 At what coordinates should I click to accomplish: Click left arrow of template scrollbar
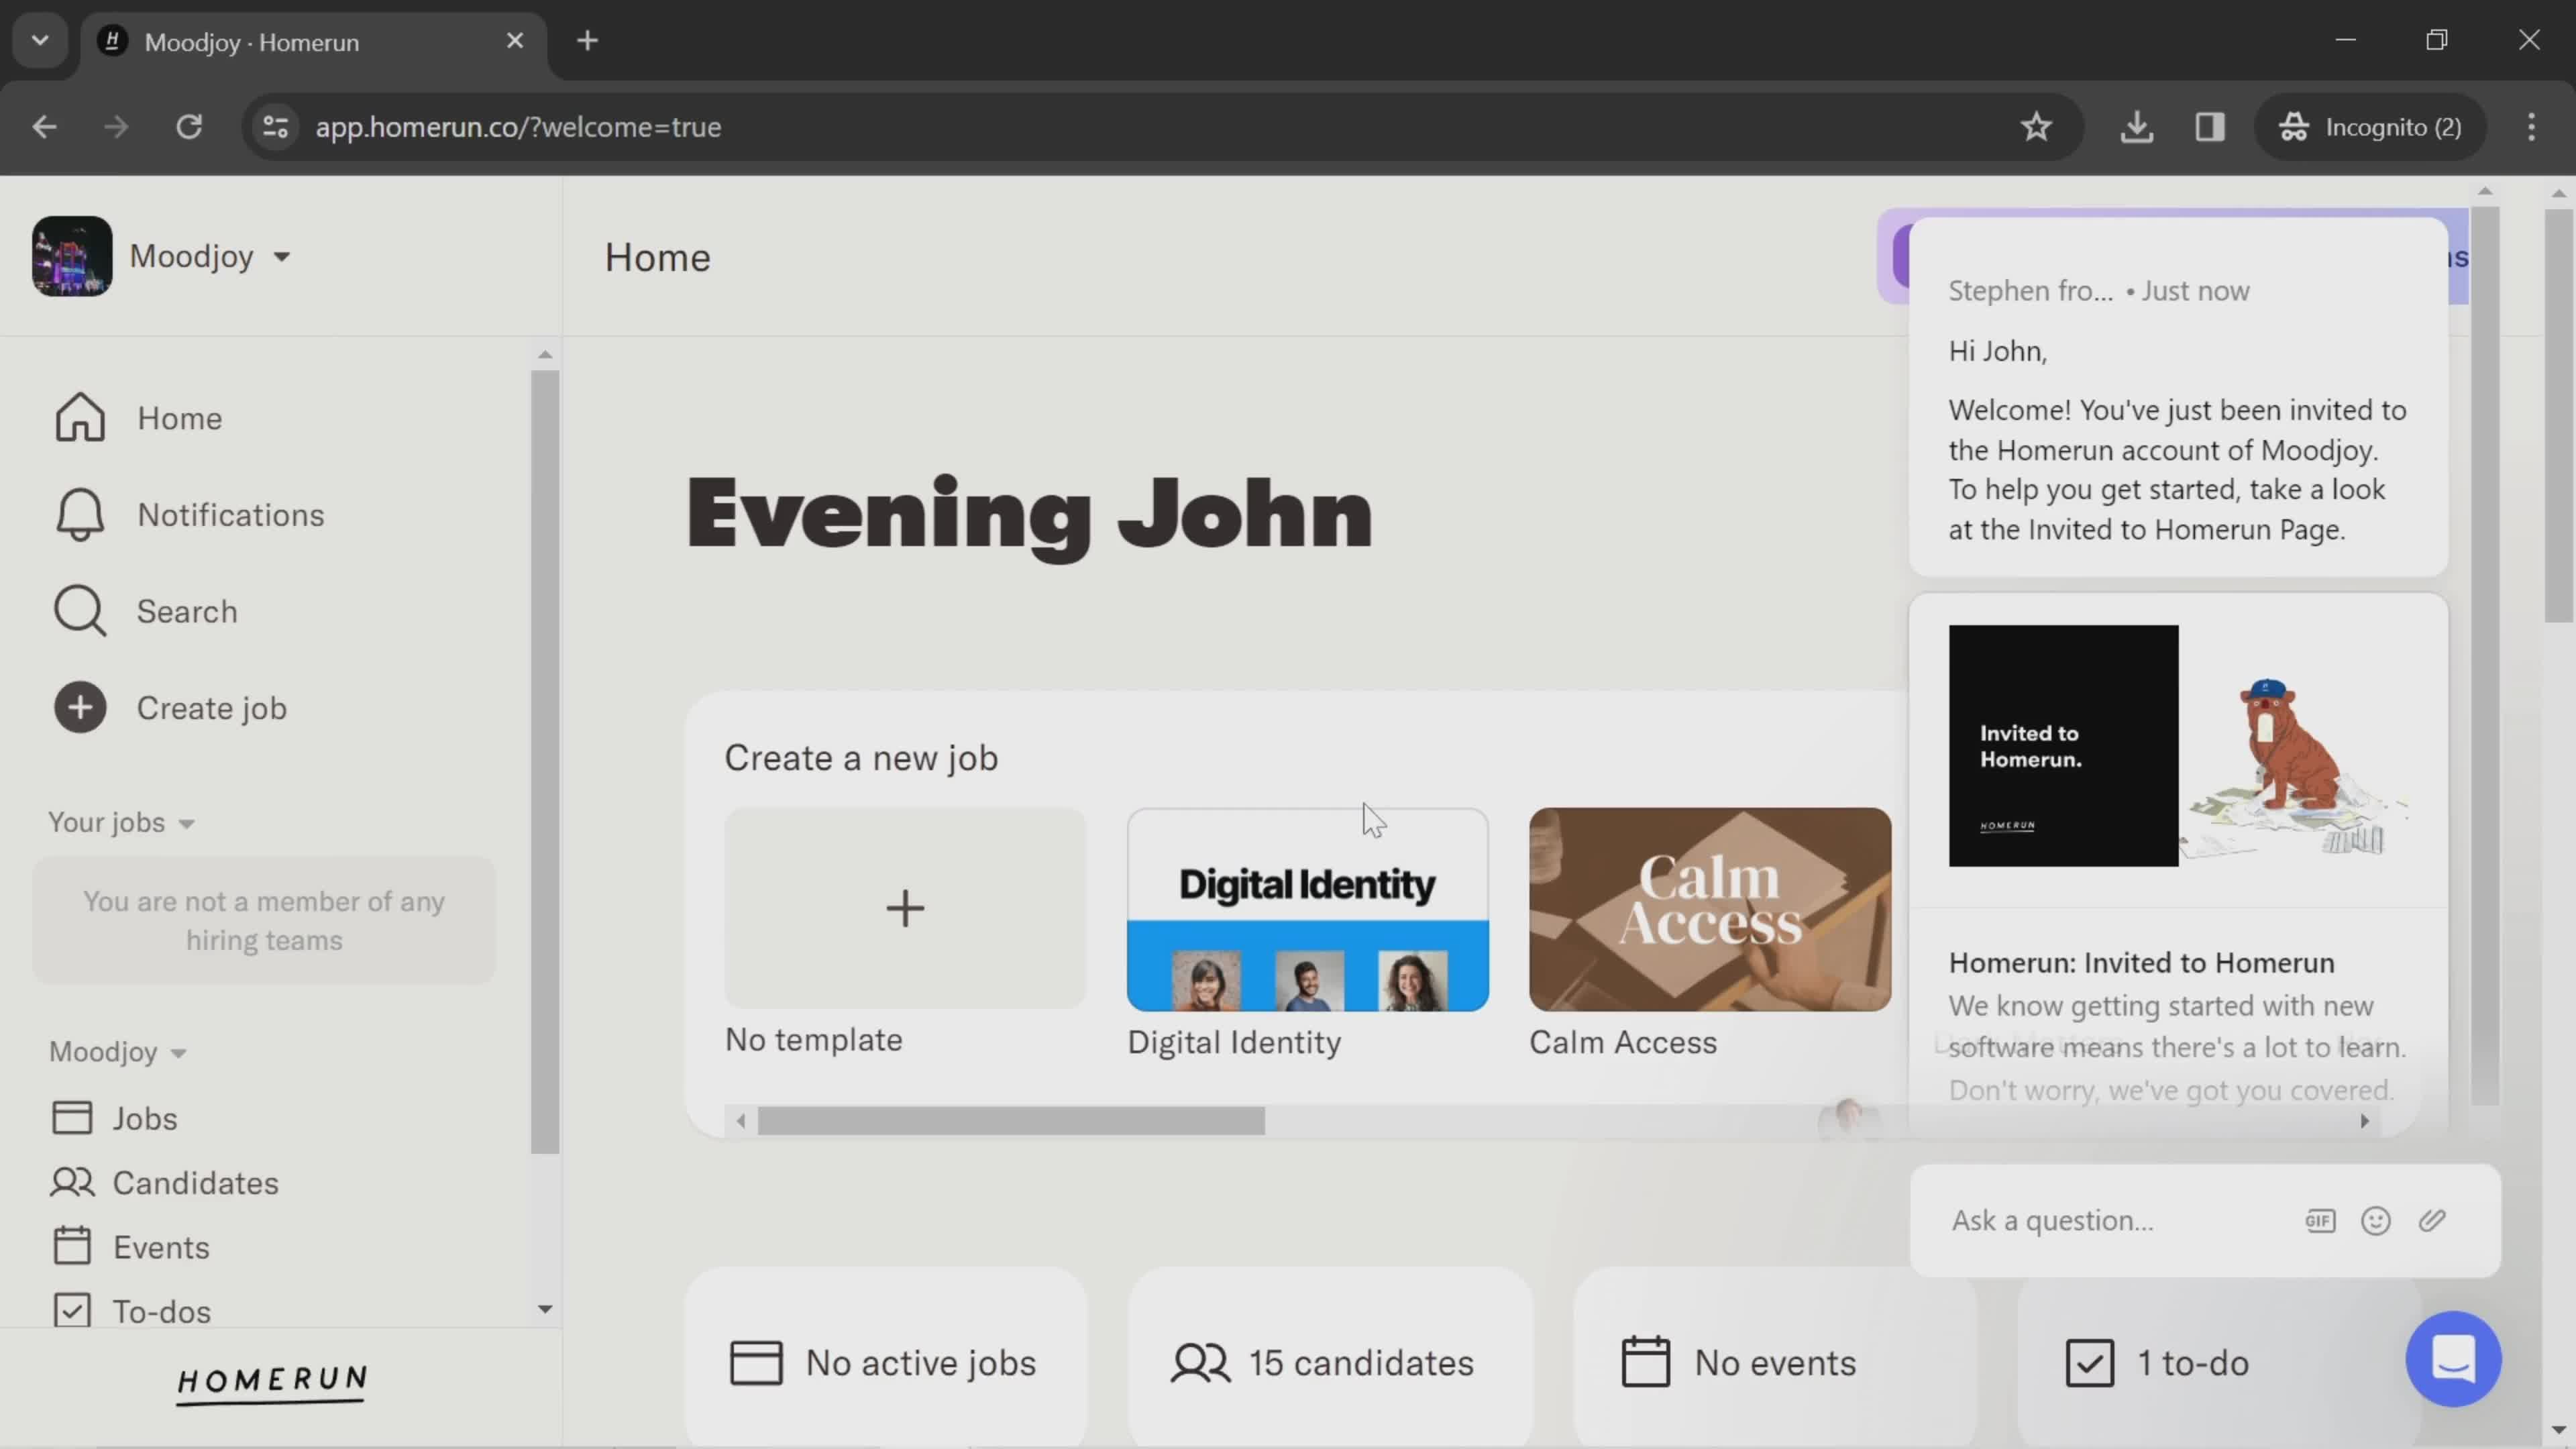point(740,1121)
